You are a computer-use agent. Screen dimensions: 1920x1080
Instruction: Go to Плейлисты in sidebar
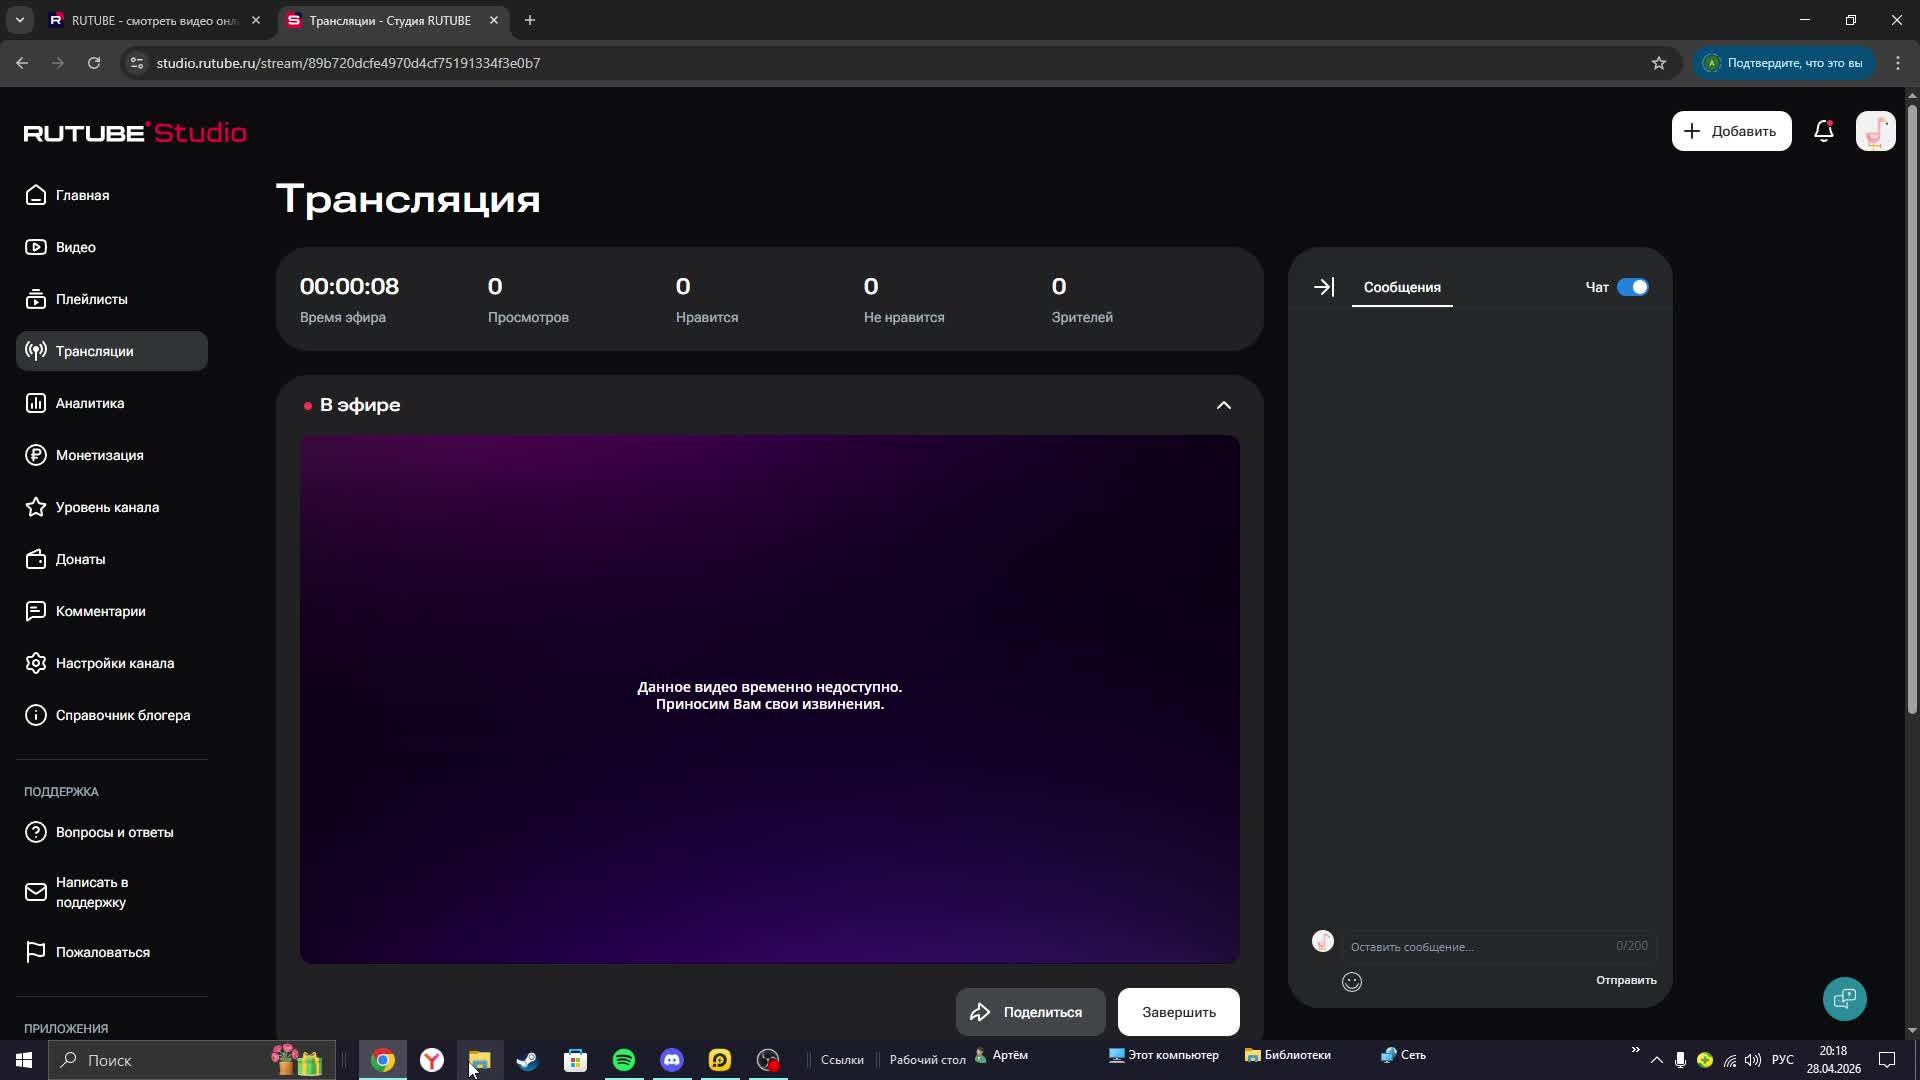(x=112, y=299)
